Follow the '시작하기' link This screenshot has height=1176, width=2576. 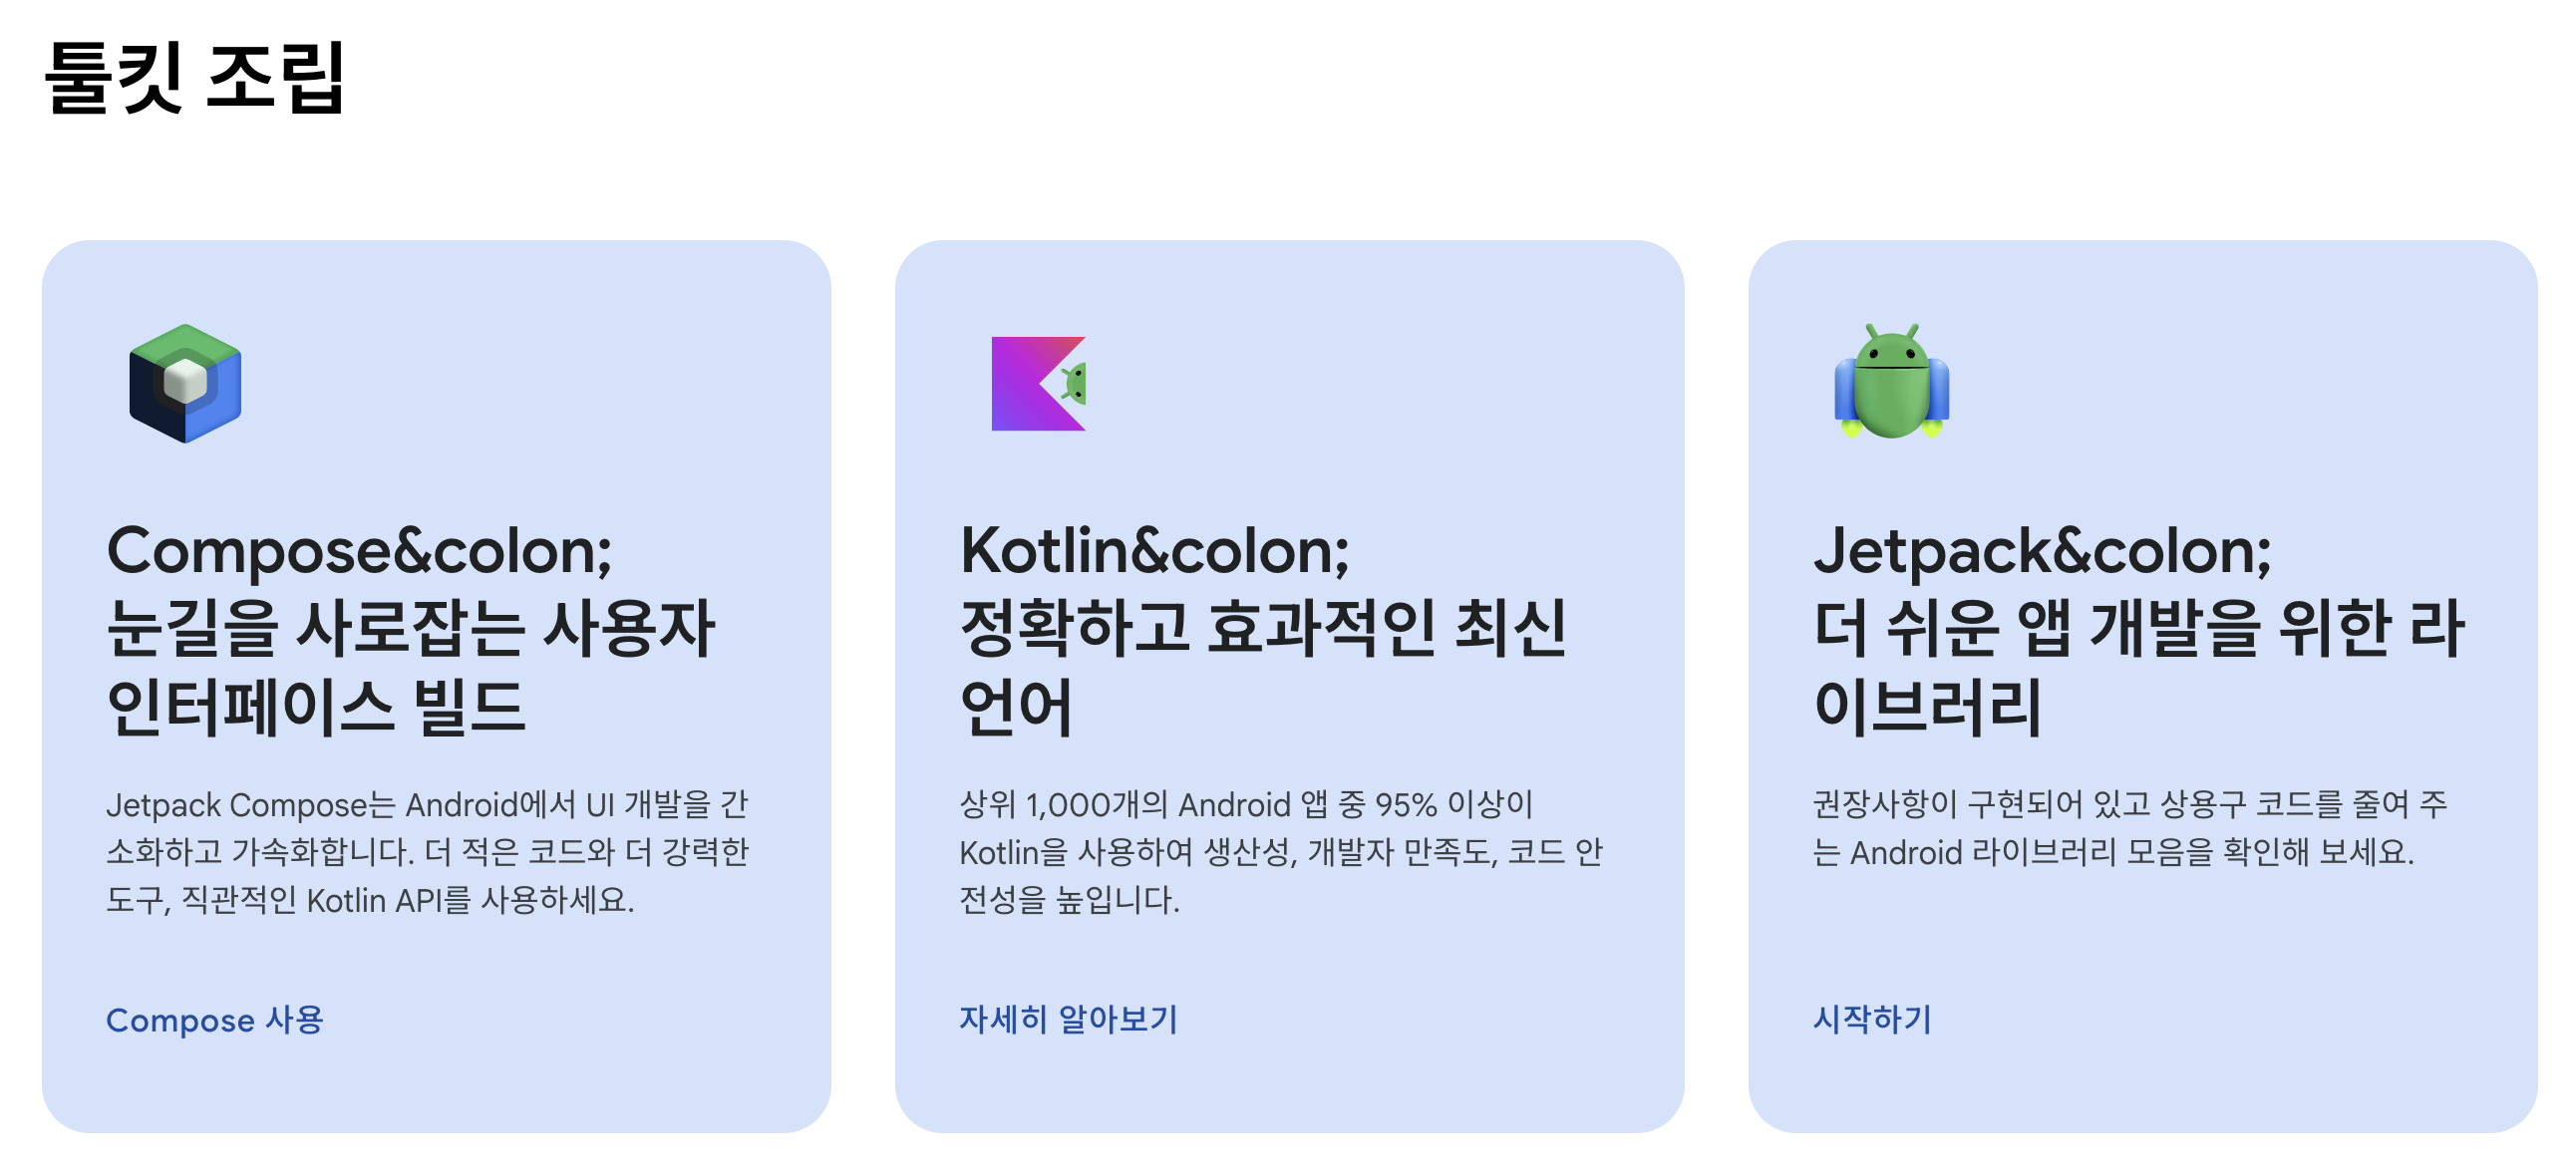click(1872, 1019)
